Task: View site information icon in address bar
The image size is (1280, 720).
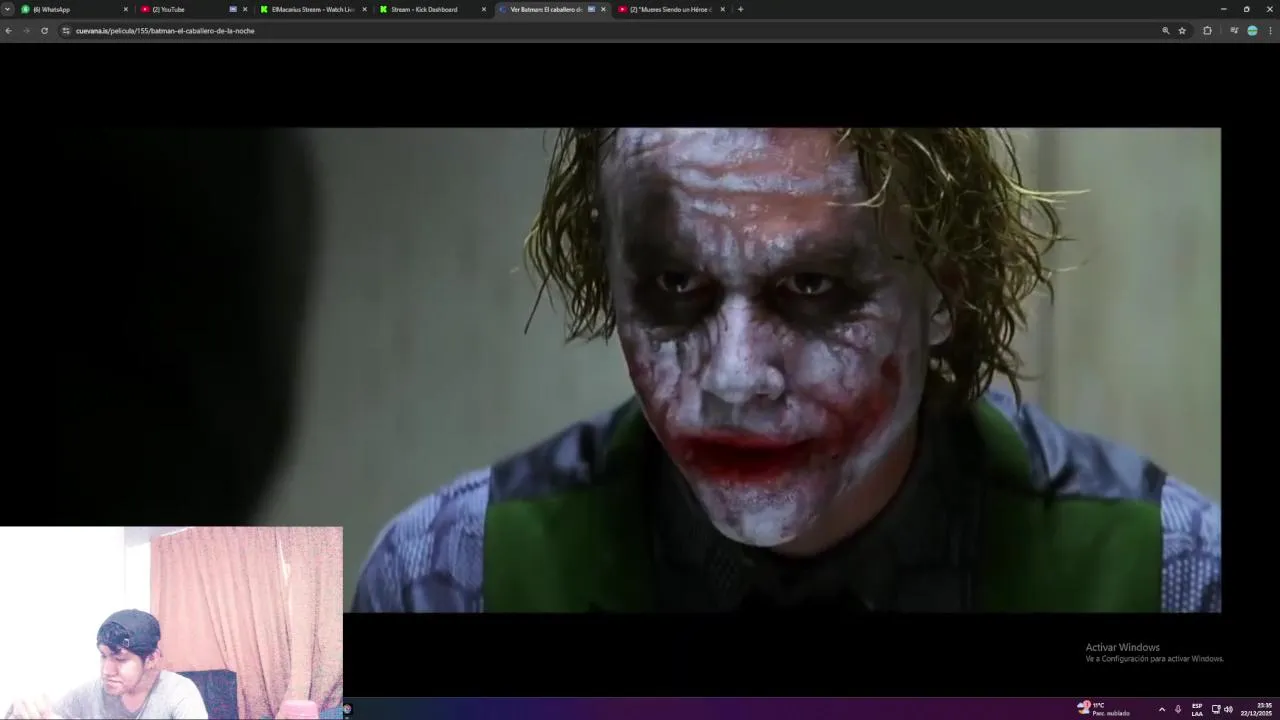Action: tap(66, 31)
